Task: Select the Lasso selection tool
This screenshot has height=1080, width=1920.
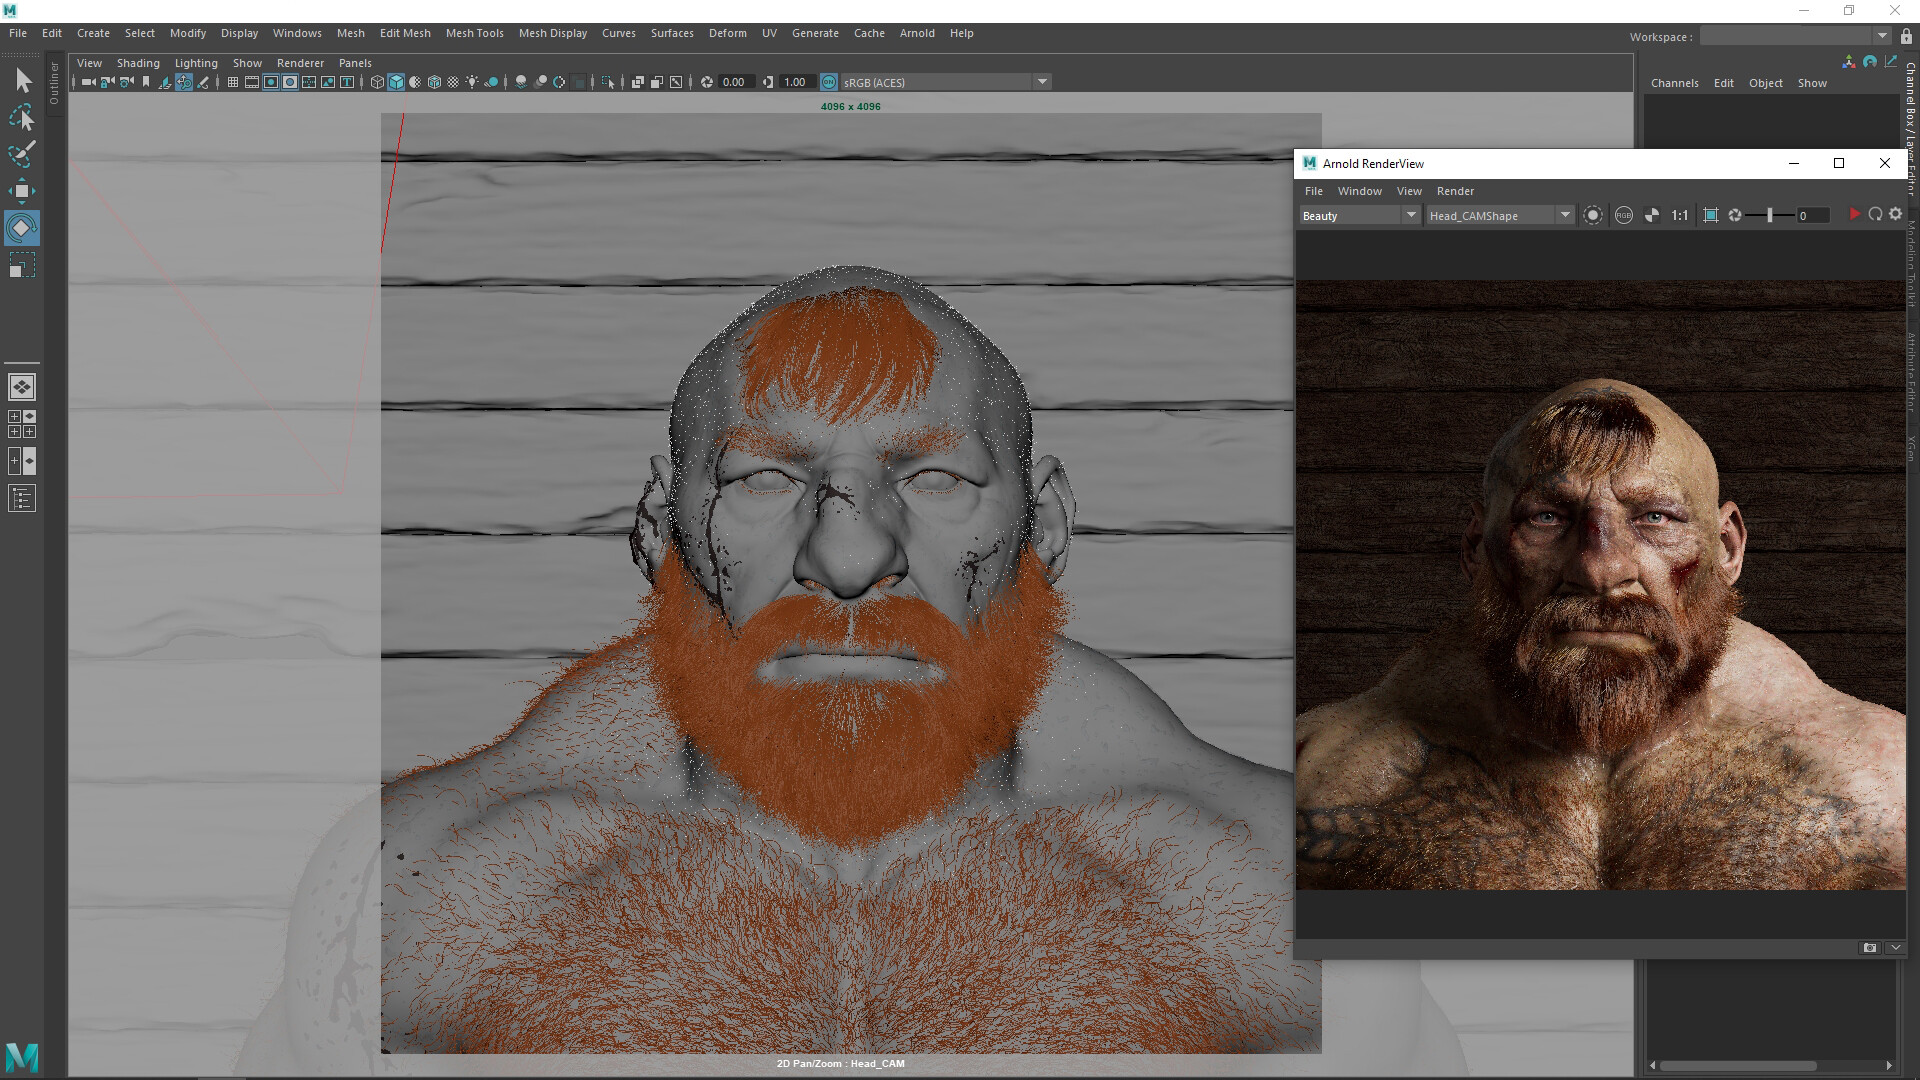Action: 22,118
